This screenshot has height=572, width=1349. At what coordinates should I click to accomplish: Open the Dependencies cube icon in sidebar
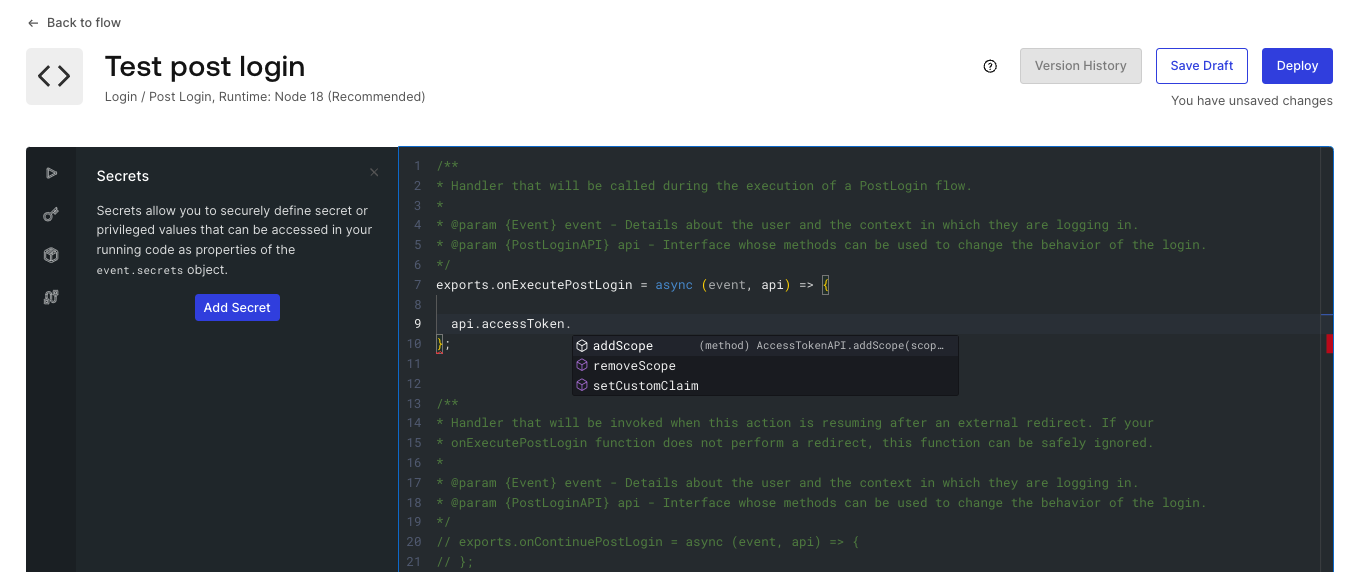coord(51,255)
